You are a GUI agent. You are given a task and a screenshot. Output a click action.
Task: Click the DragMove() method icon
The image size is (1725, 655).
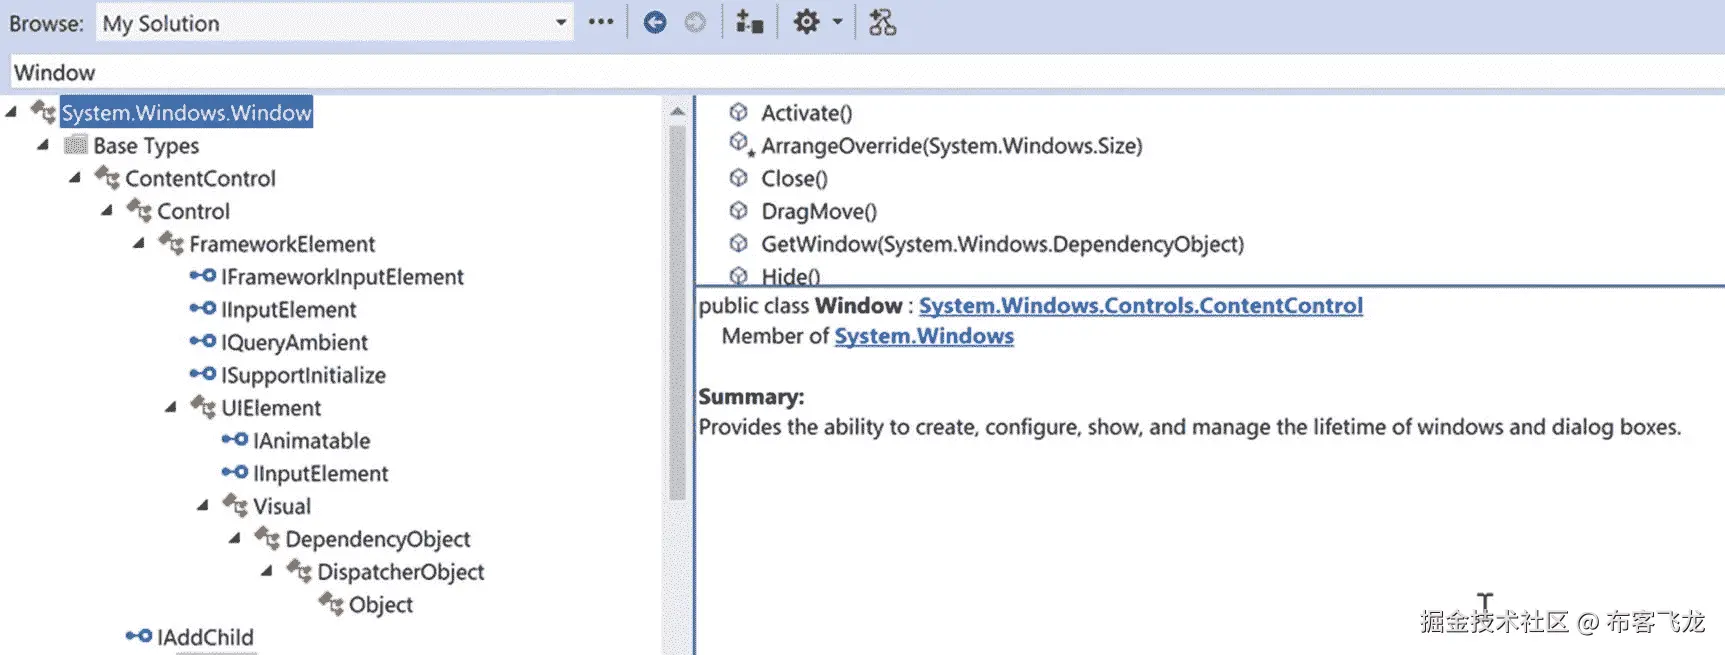[x=738, y=211]
